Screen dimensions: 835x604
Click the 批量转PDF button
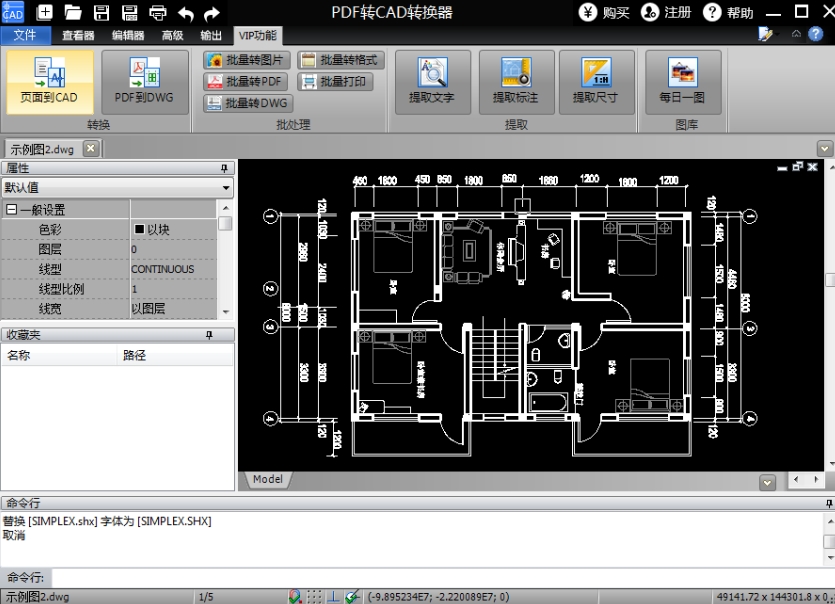(246, 81)
